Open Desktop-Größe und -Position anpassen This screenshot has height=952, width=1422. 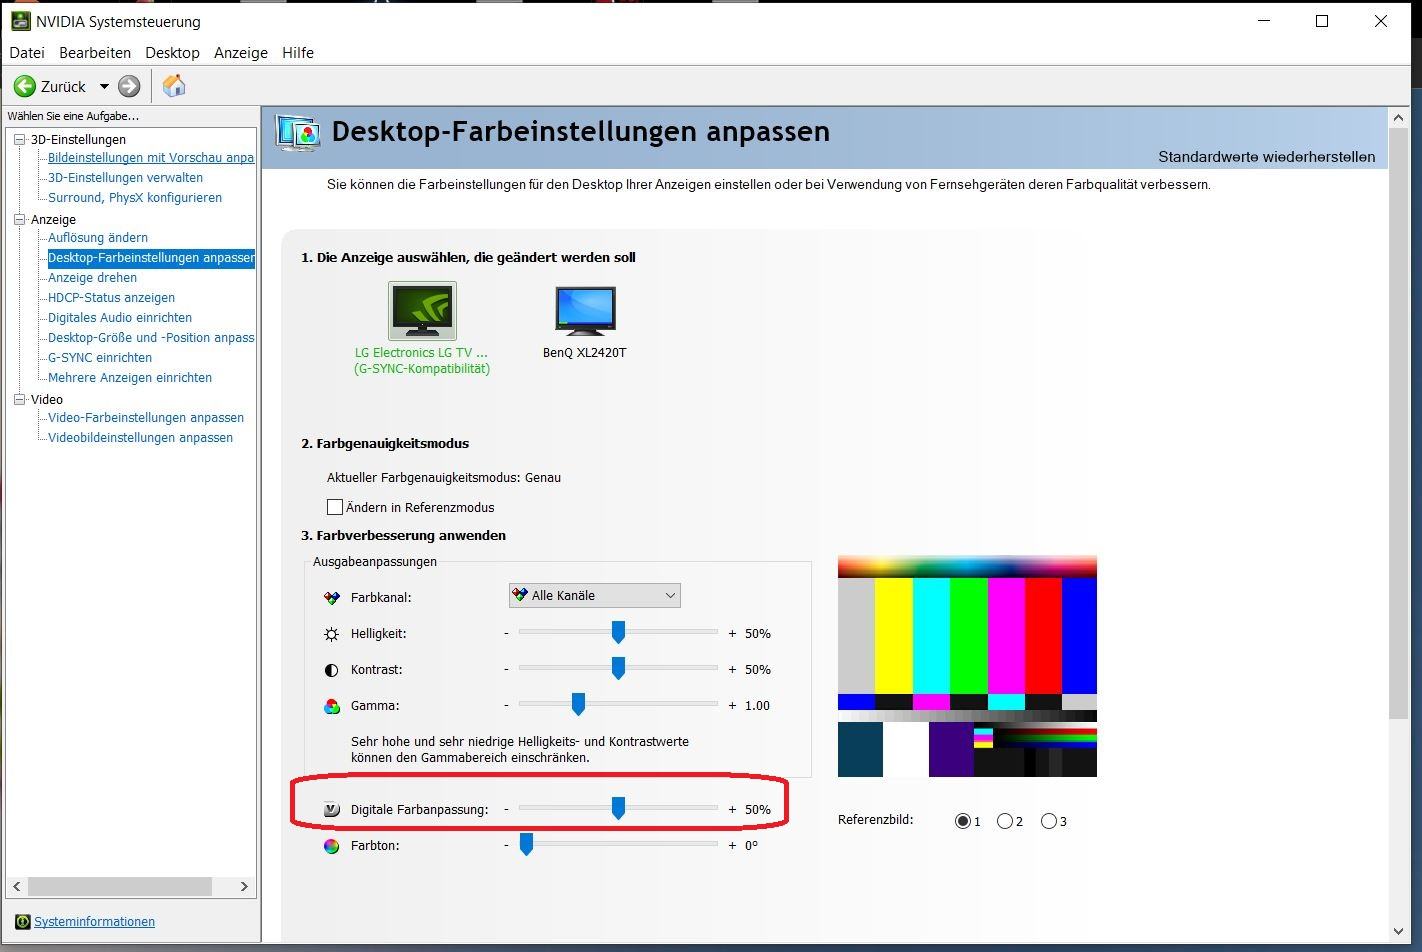point(151,338)
